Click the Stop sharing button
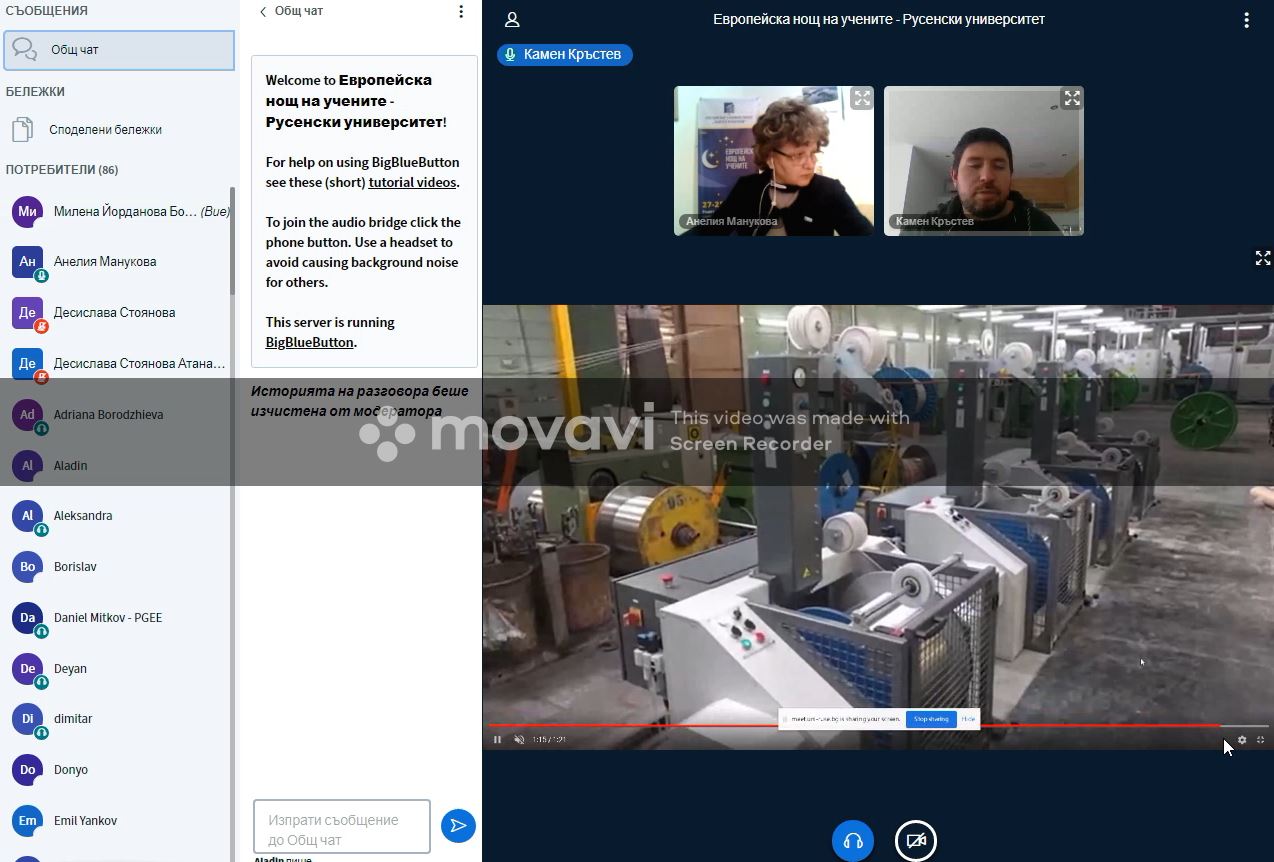Viewport: 1274px width, 862px height. click(930, 719)
